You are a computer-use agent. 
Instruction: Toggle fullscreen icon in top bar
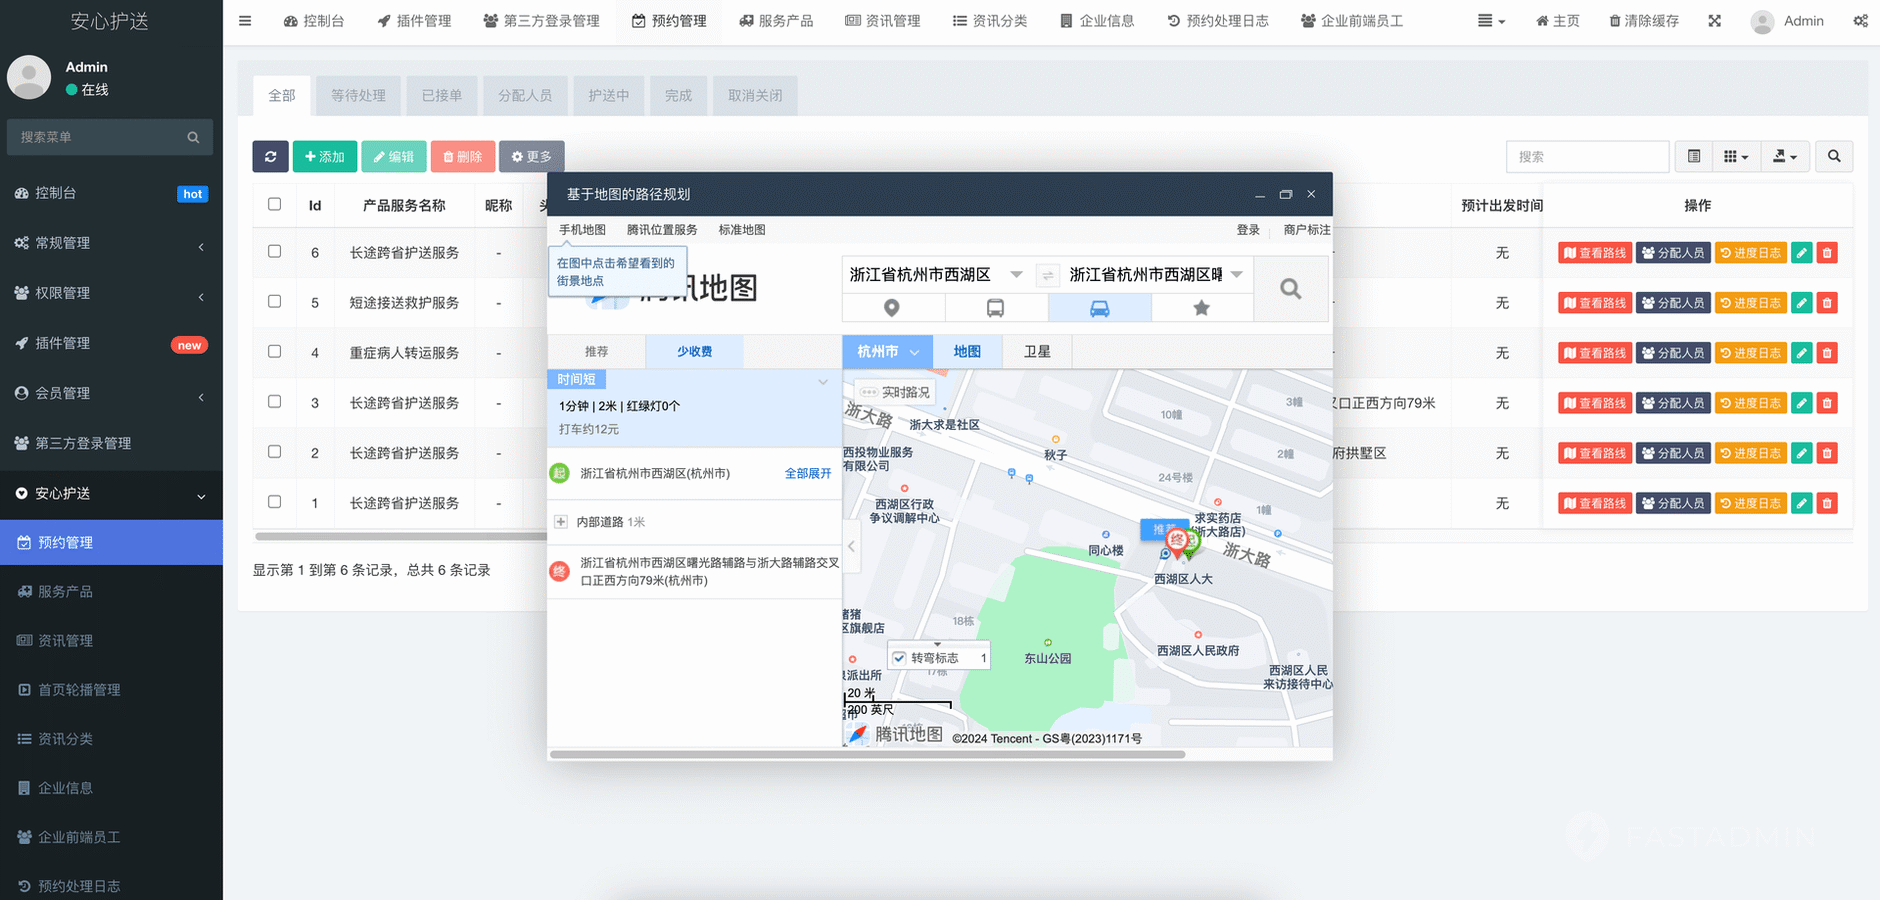point(1714,21)
